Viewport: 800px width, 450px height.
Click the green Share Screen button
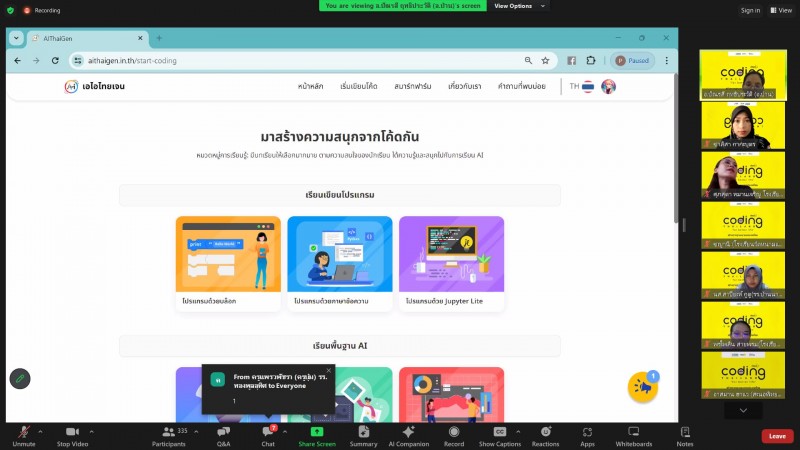point(317,436)
